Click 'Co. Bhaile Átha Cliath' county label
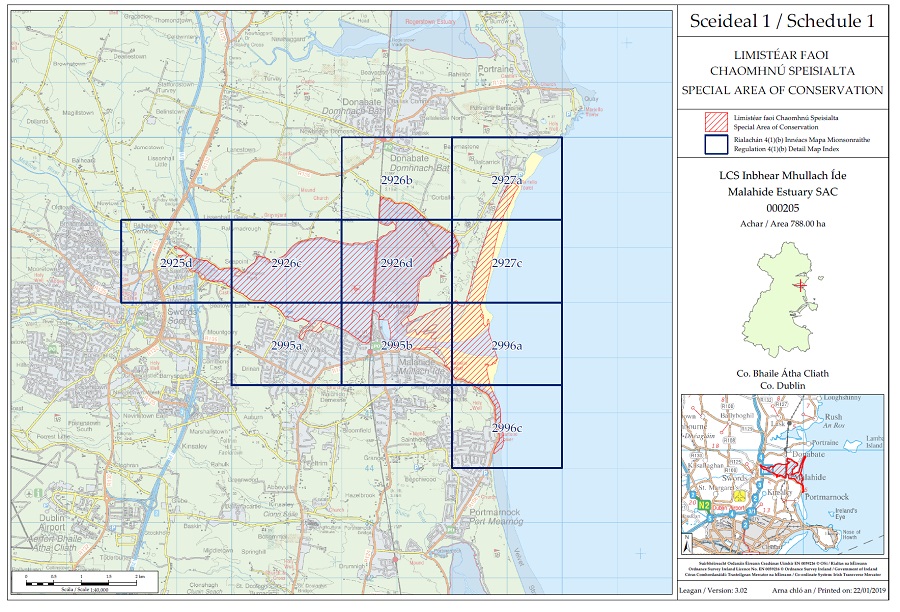This screenshot has height=612, width=900. (782, 373)
